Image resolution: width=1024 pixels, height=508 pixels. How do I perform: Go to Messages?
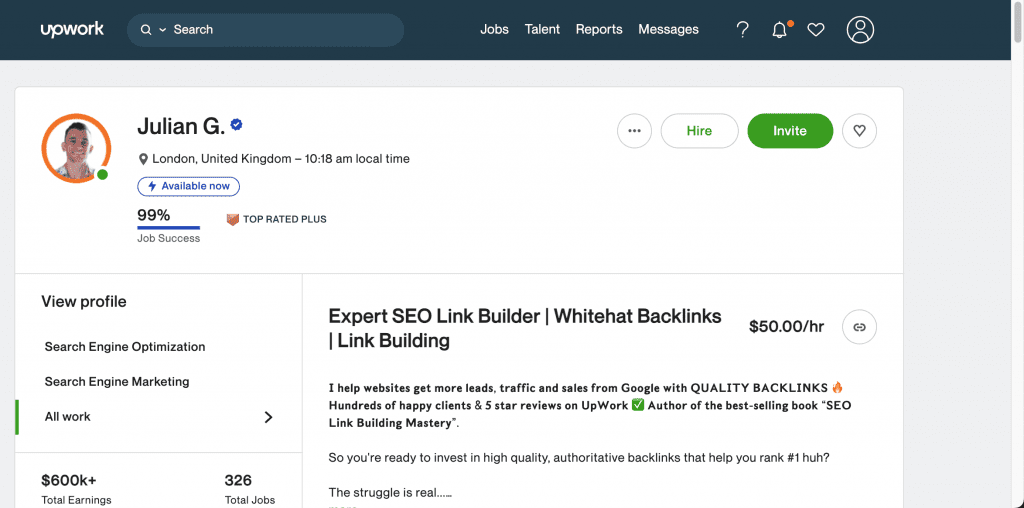[668, 29]
